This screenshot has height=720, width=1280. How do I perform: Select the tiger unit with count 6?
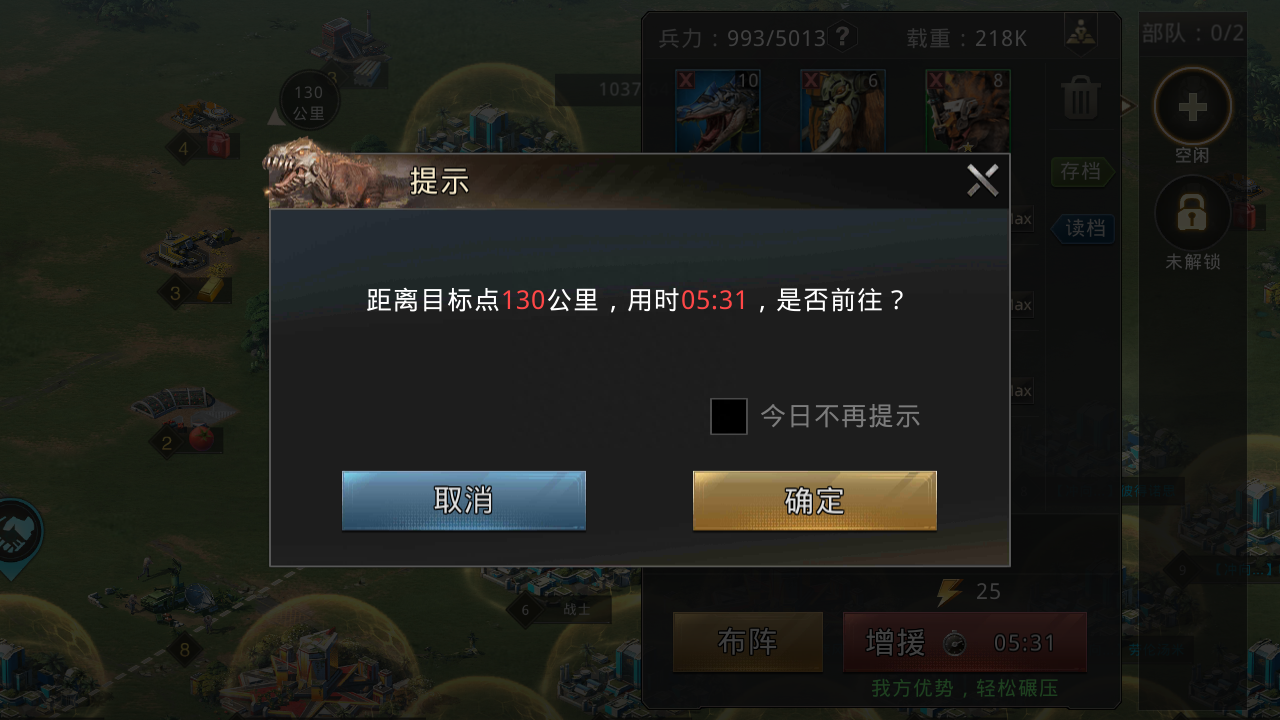tap(842, 110)
